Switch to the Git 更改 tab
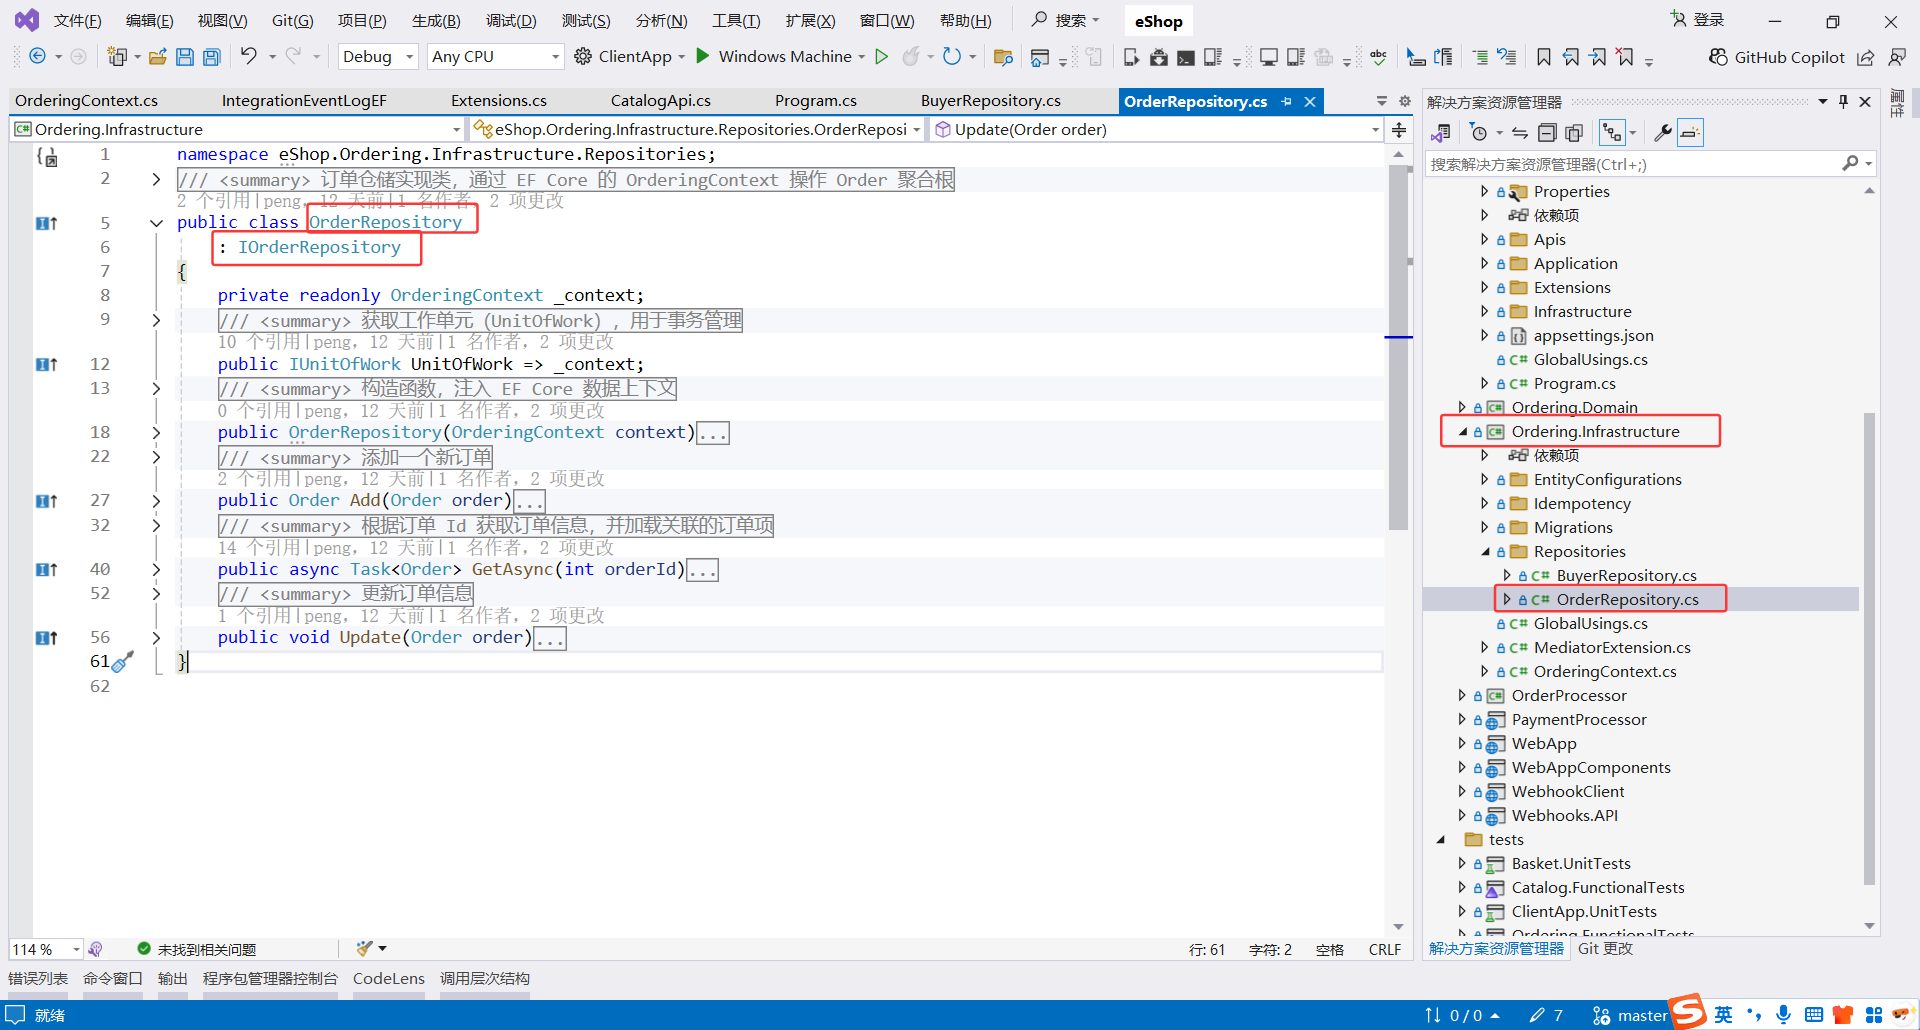The width and height of the screenshot is (1920, 1030). (1605, 949)
